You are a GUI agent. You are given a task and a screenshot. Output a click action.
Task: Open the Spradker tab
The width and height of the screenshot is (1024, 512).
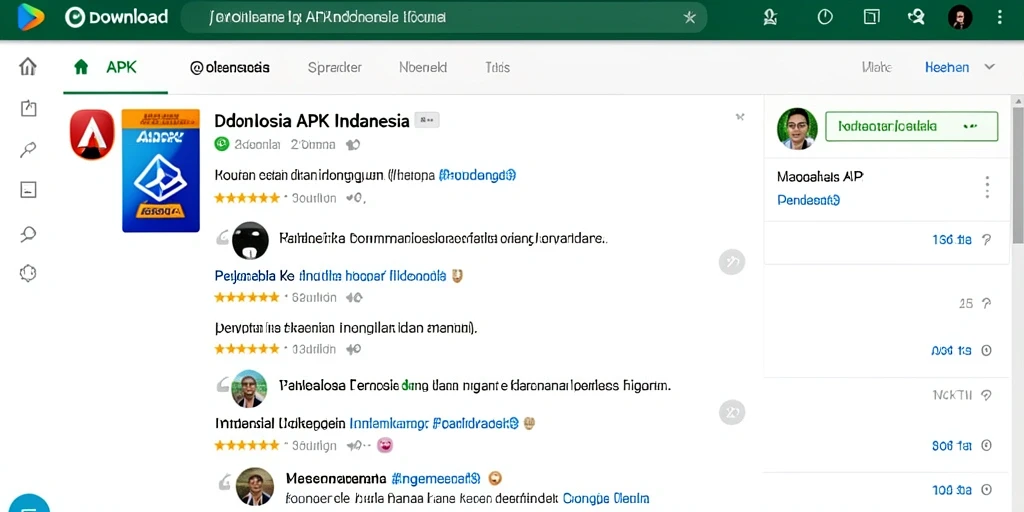click(x=334, y=67)
